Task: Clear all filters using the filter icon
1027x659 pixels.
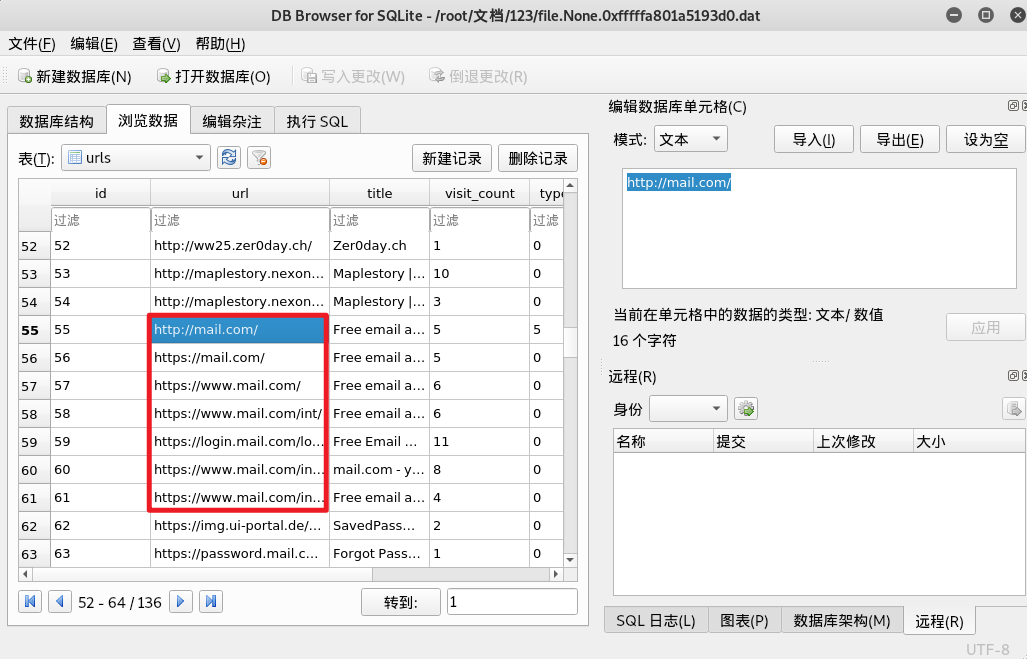Action: coord(259,157)
